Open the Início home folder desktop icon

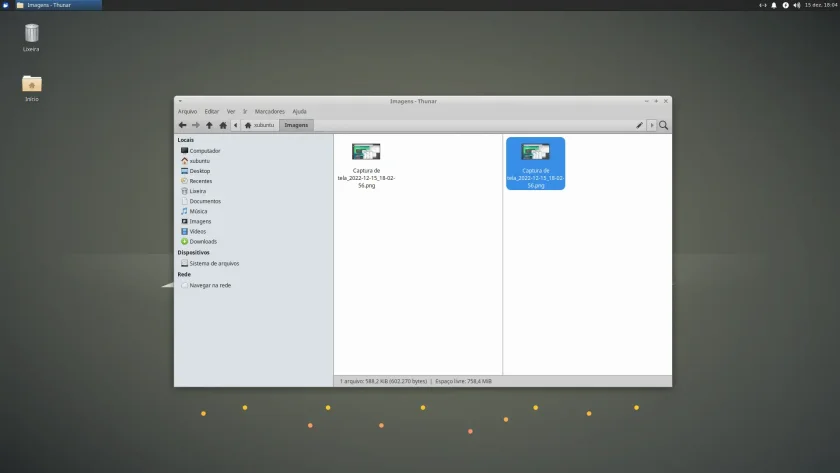coord(32,84)
